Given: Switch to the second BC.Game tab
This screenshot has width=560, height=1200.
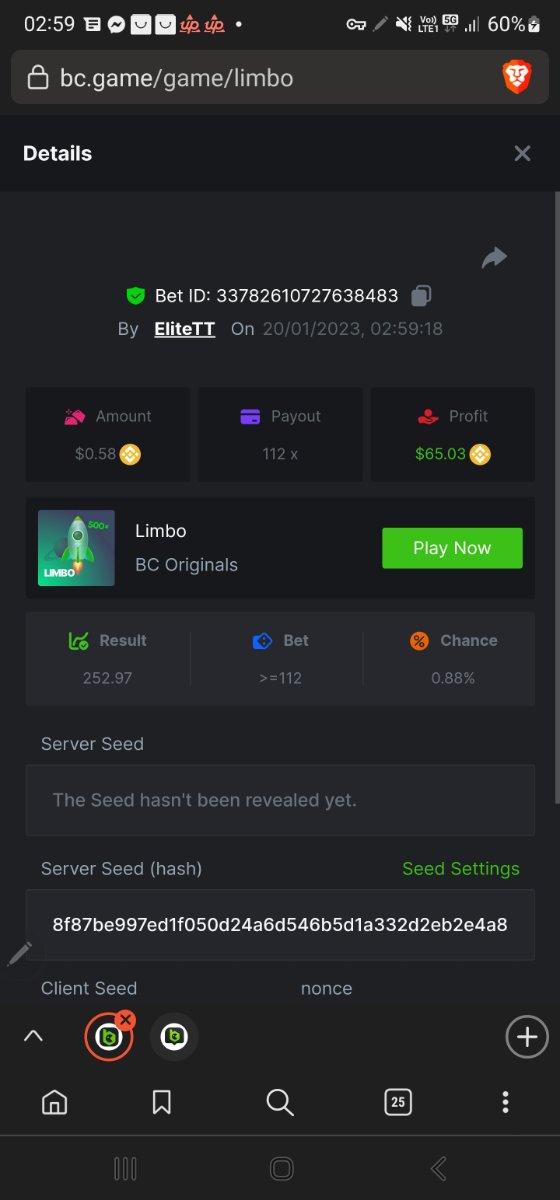Looking at the screenshot, I should (174, 1037).
